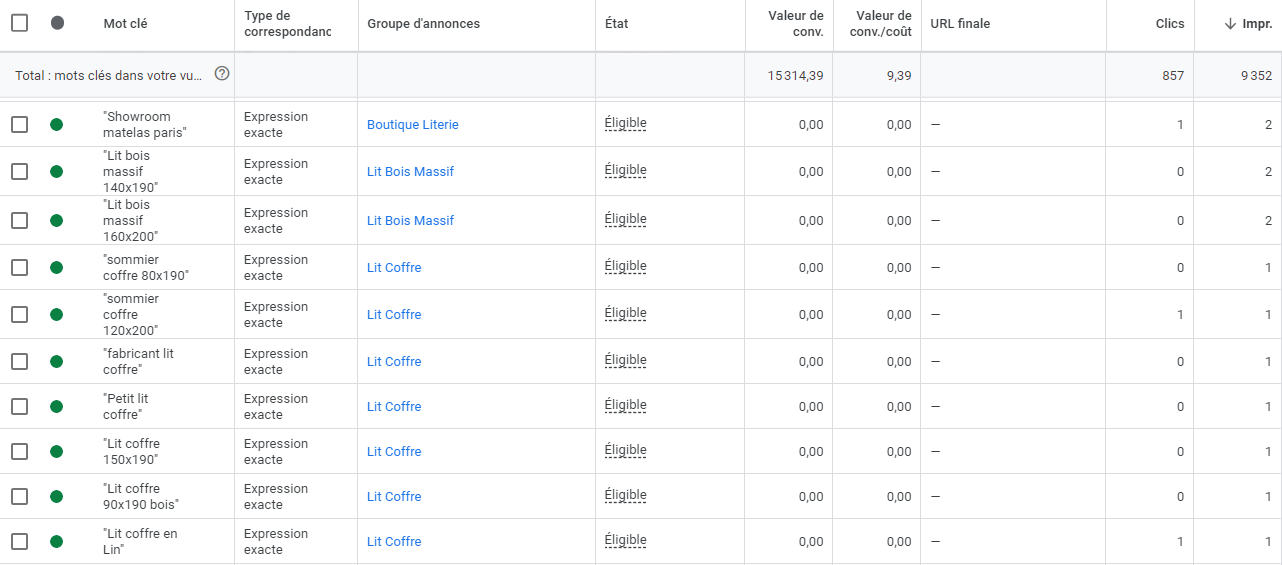The height and width of the screenshot is (565, 1282).
Task: Click the Groupe d'annonces column header
Action: click(x=423, y=24)
